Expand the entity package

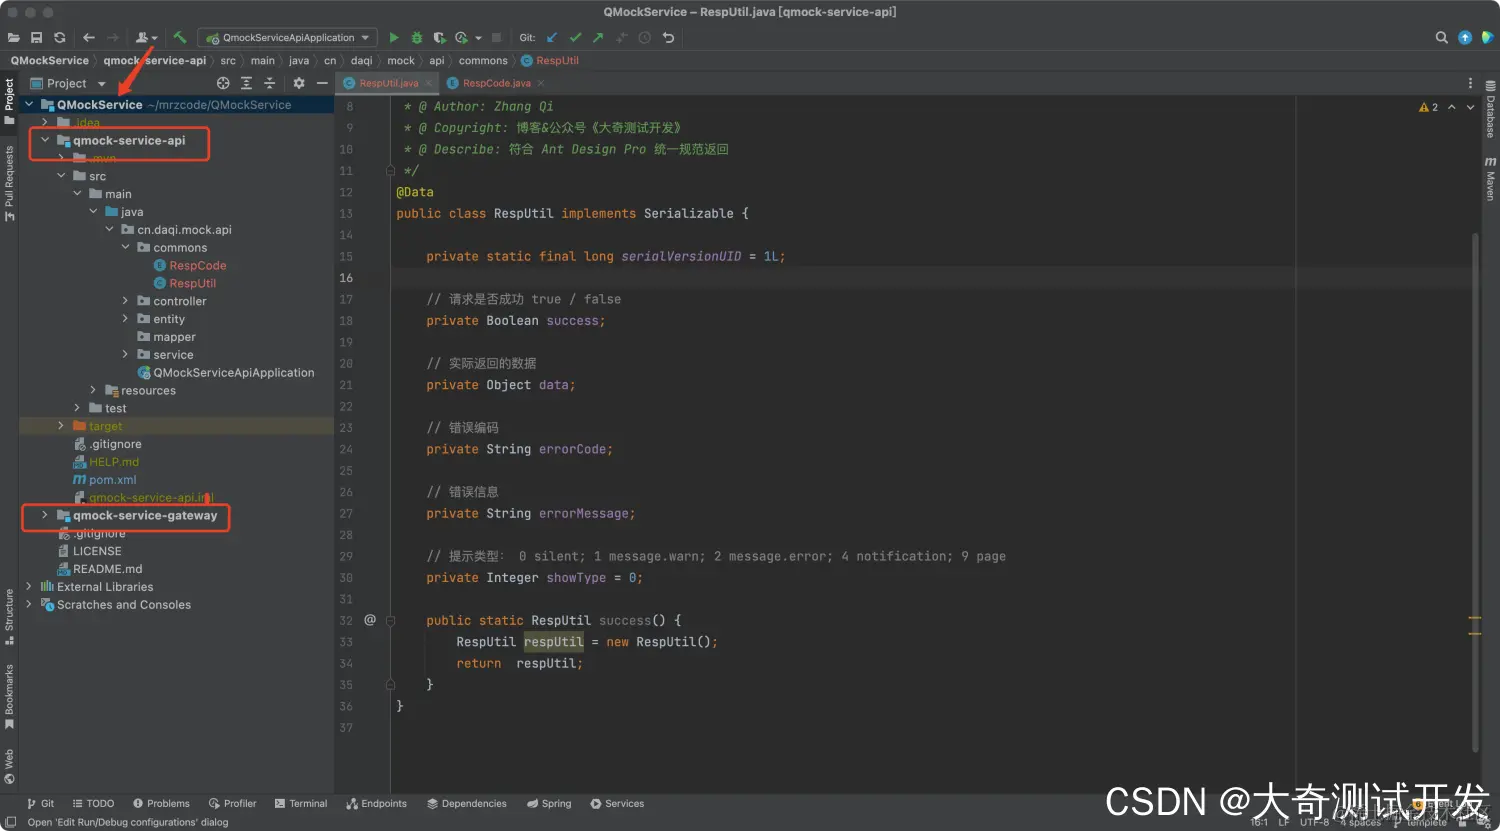(x=125, y=319)
